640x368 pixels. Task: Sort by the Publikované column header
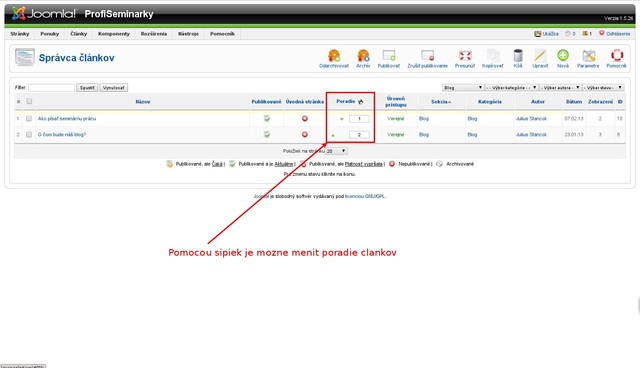[267, 102]
